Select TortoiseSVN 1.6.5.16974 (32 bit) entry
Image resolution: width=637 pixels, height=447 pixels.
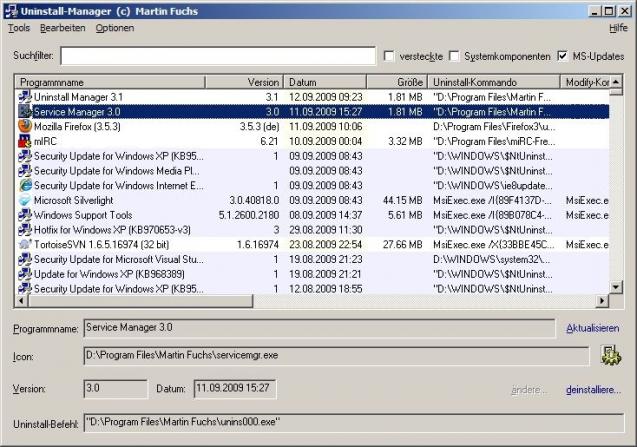coord(312,244)
